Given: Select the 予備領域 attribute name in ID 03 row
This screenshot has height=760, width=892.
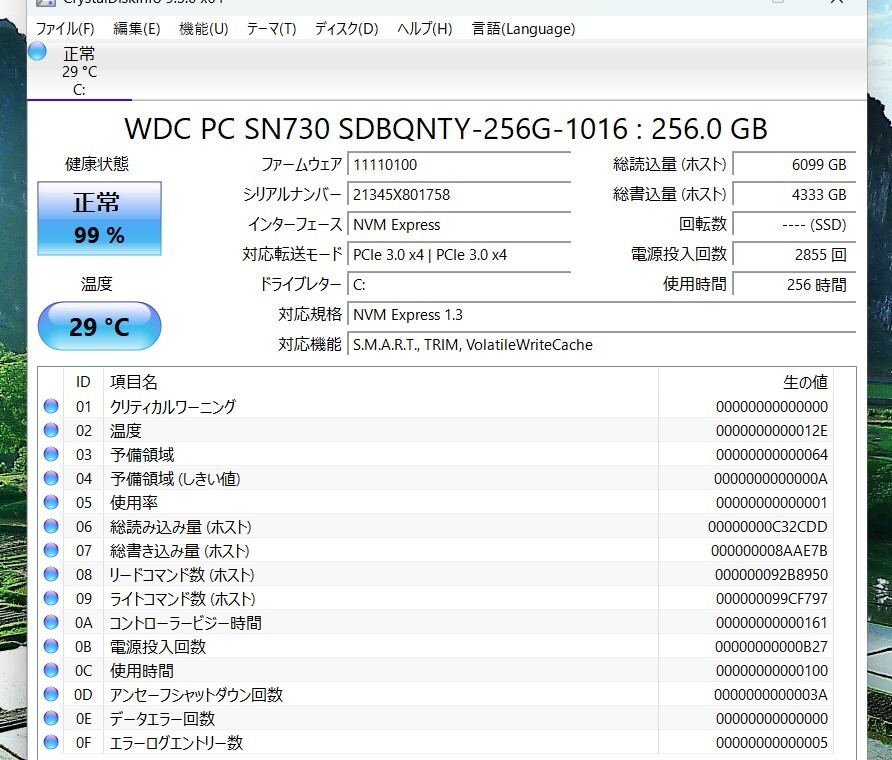Looking at the screenshot, I should (x=142, y=455).
